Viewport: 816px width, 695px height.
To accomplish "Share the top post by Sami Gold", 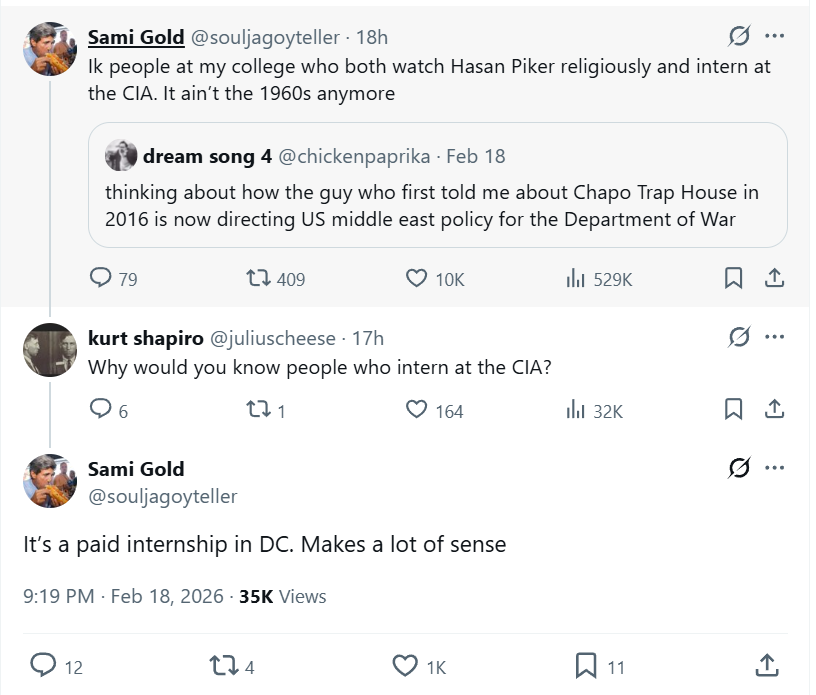I will pos(773,279).
